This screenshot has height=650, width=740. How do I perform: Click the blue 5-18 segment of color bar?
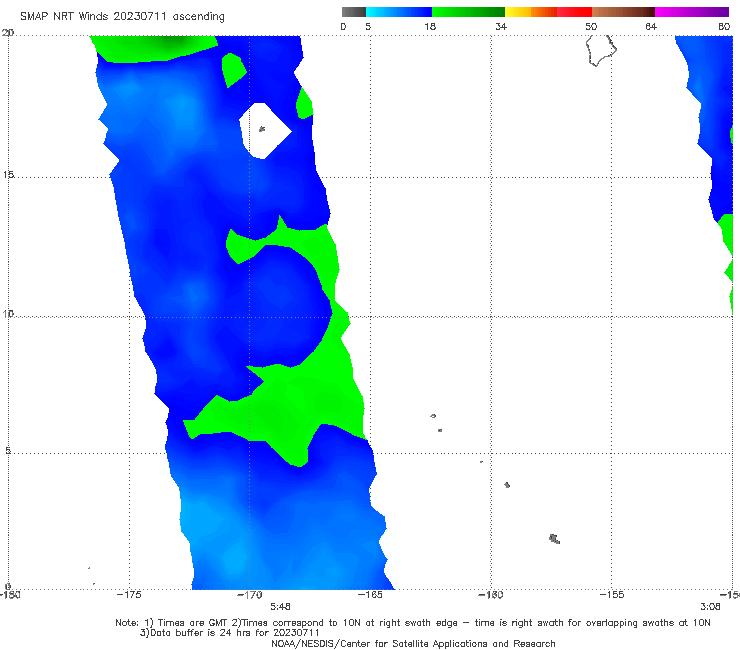[x=399, y=12]
